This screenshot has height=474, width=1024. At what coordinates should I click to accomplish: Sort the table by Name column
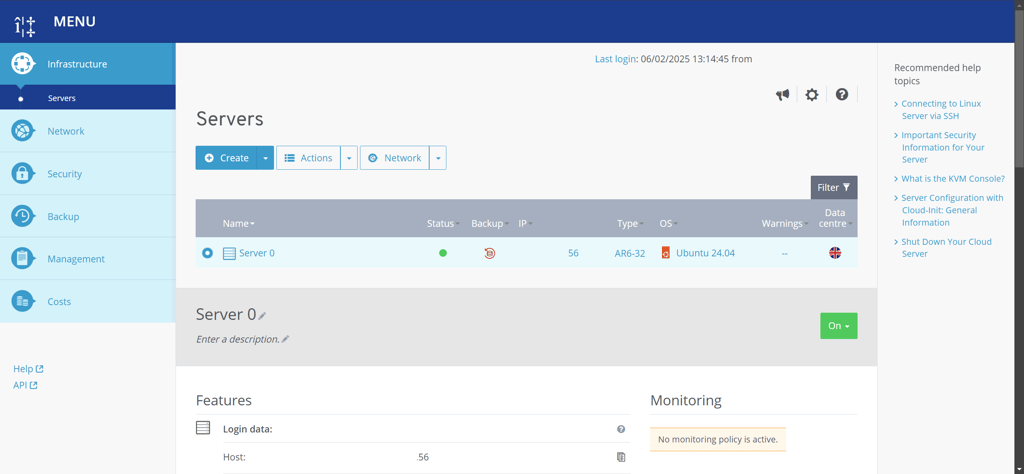coord(238,223)
